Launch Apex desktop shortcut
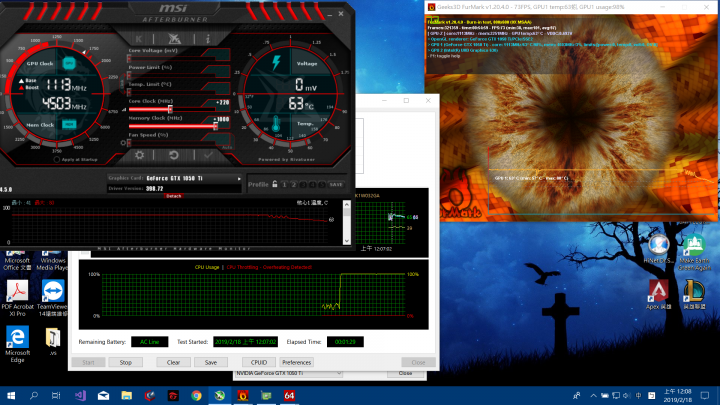 pos(658,294)
